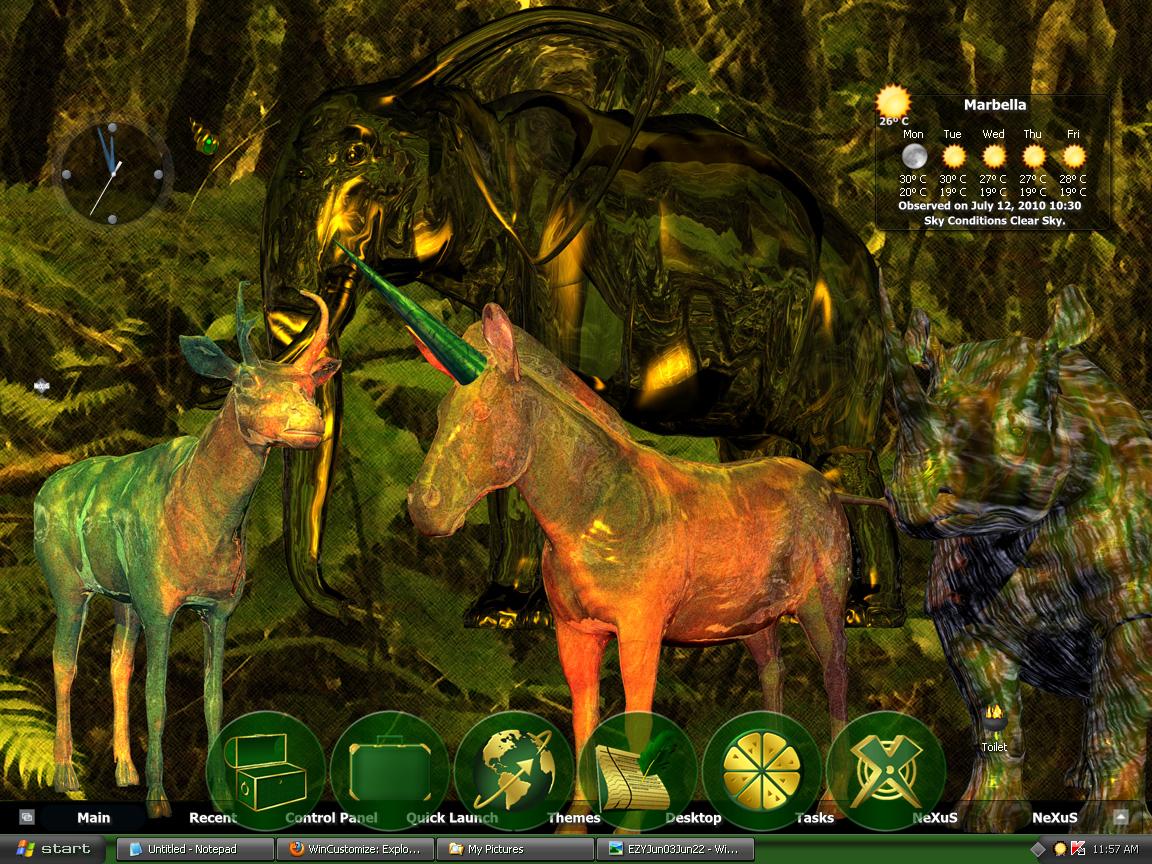1152x864 pixels.
Task: Open the lime slice dock icon
Action: point(761,771)
